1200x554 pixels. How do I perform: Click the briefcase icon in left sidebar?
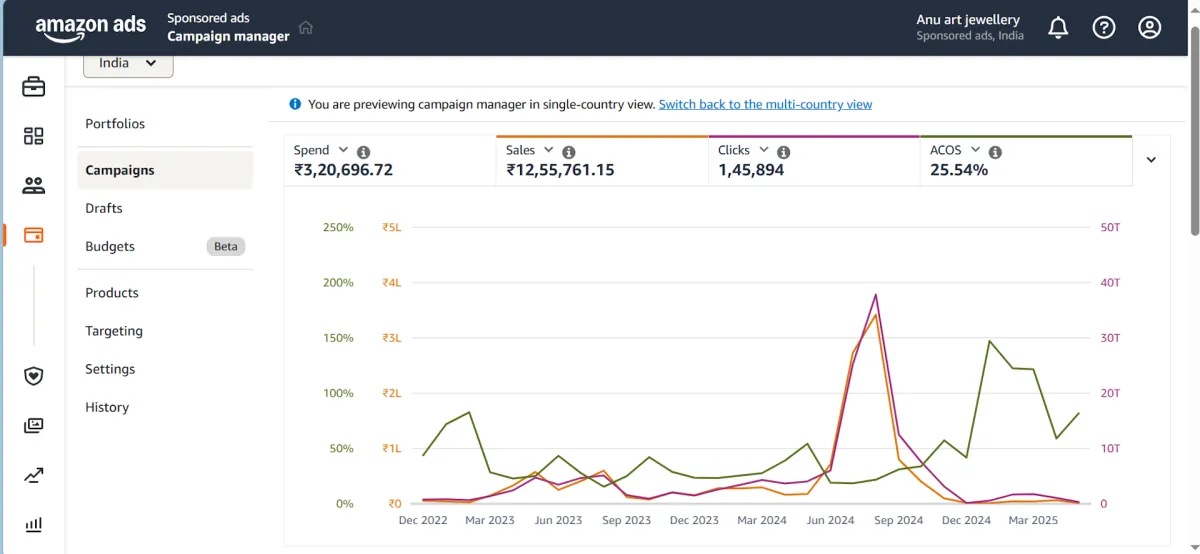(x=34, y=87)
